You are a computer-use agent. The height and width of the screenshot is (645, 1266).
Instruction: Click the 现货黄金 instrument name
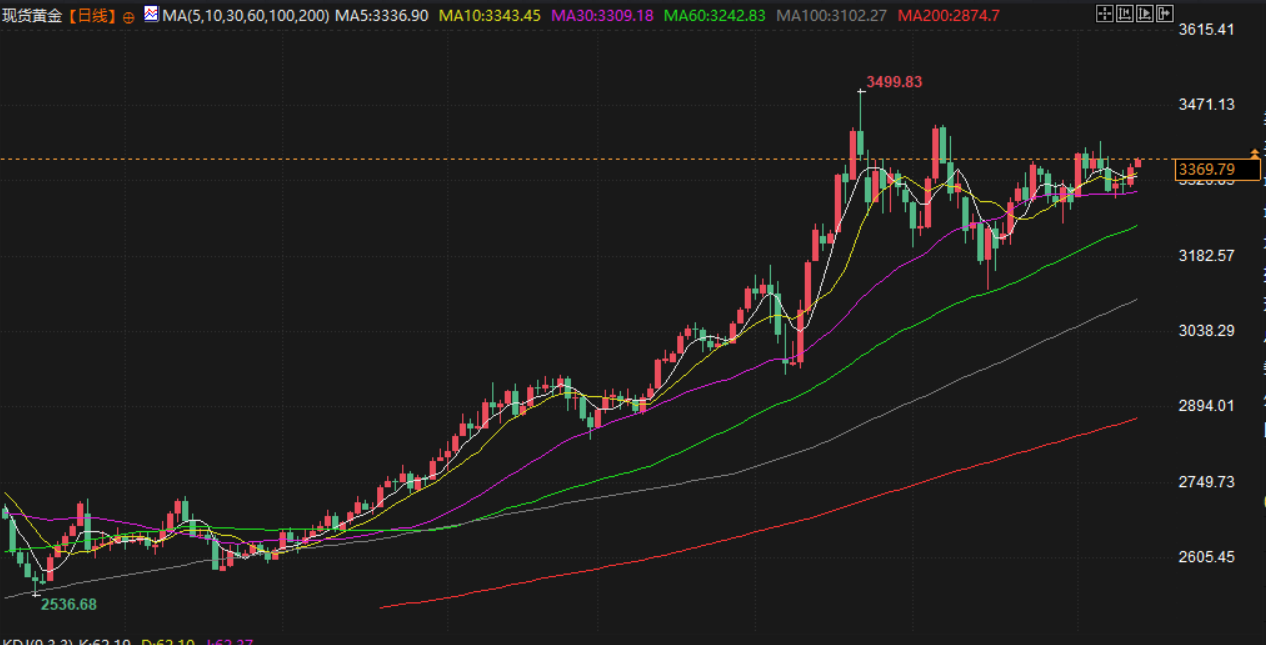(x=34, y=16)
